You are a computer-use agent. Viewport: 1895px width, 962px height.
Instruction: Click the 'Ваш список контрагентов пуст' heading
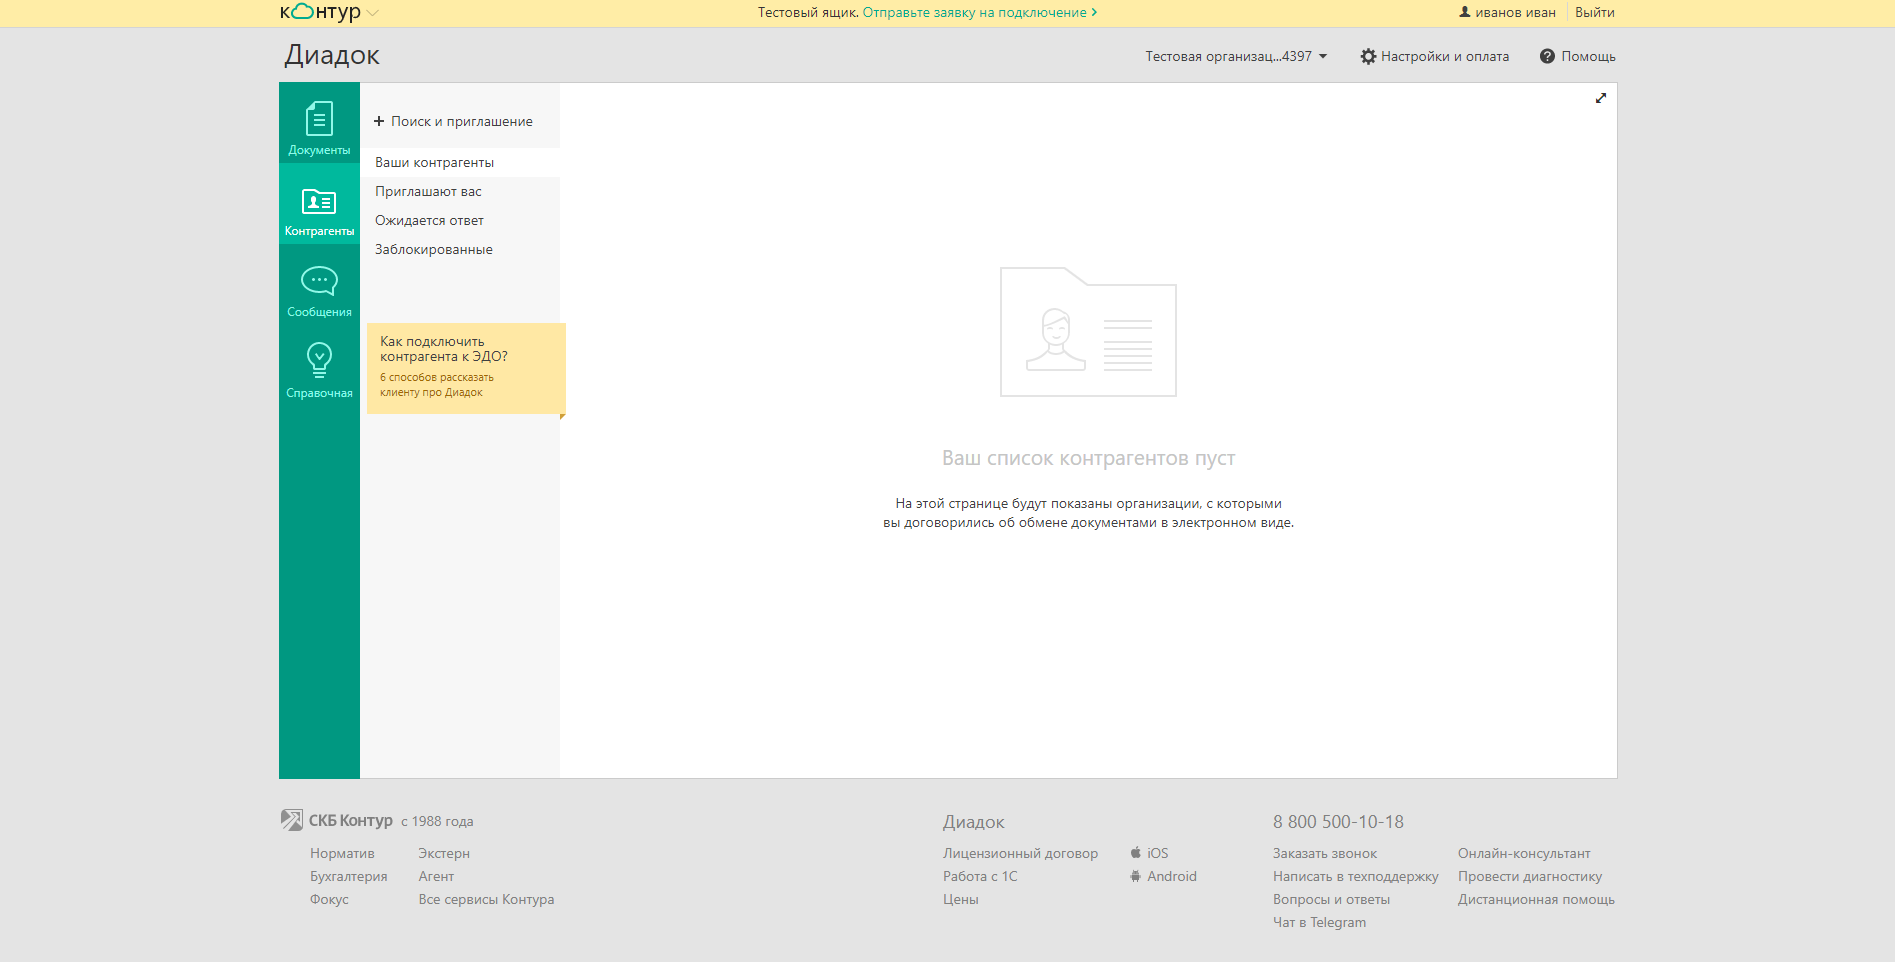click(x=1088, y=458)
